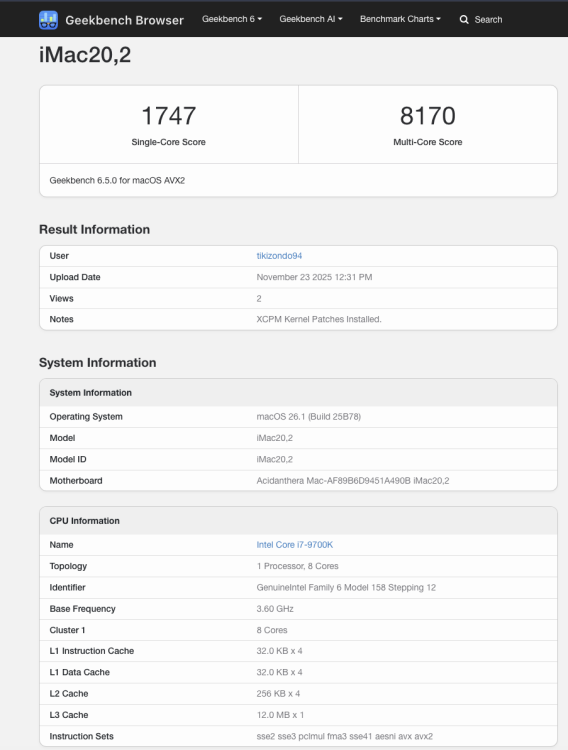Viewport: 568px width, 750px height.
Task: Click the System Information section heading
Action: 98,363
